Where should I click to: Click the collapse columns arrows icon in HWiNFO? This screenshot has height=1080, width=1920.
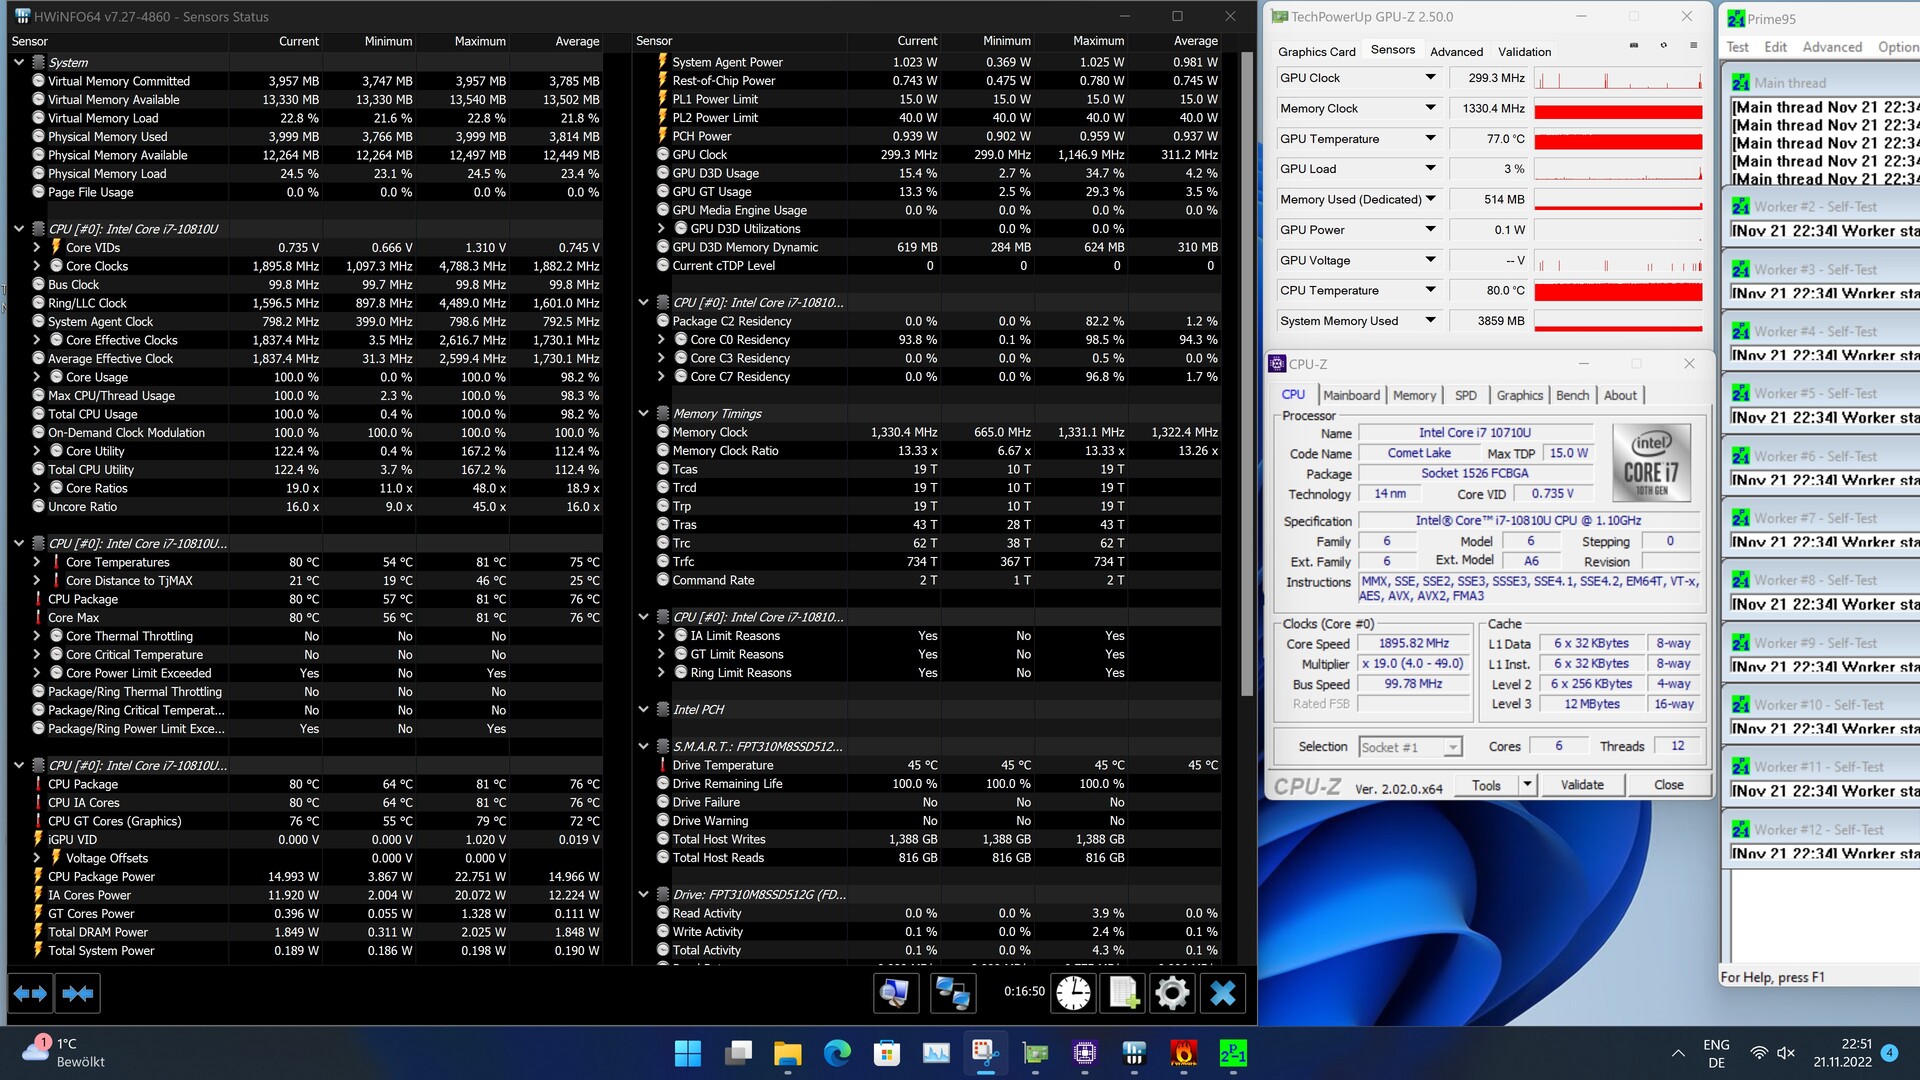[78, 993]
